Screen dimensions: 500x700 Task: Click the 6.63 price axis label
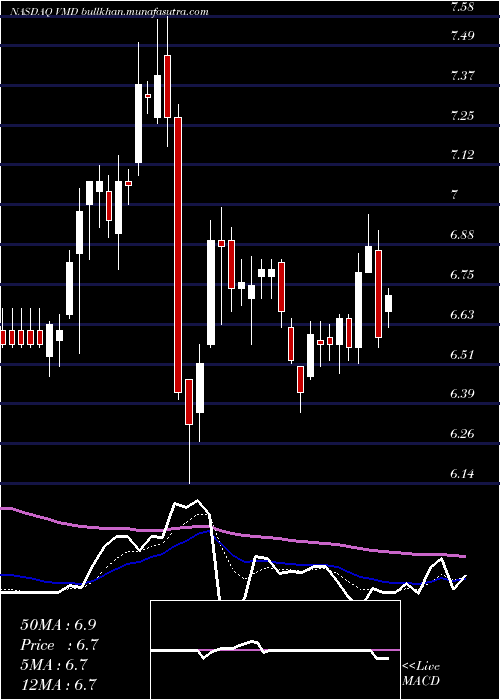tap(462, 315)
